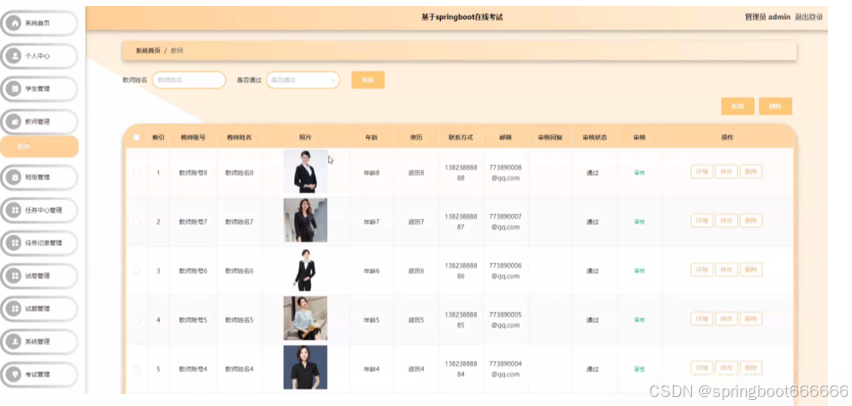Open the 是否通过 filter dropdown
The height and width of the screenshot is (406, 852).
(x=303, y=80)
